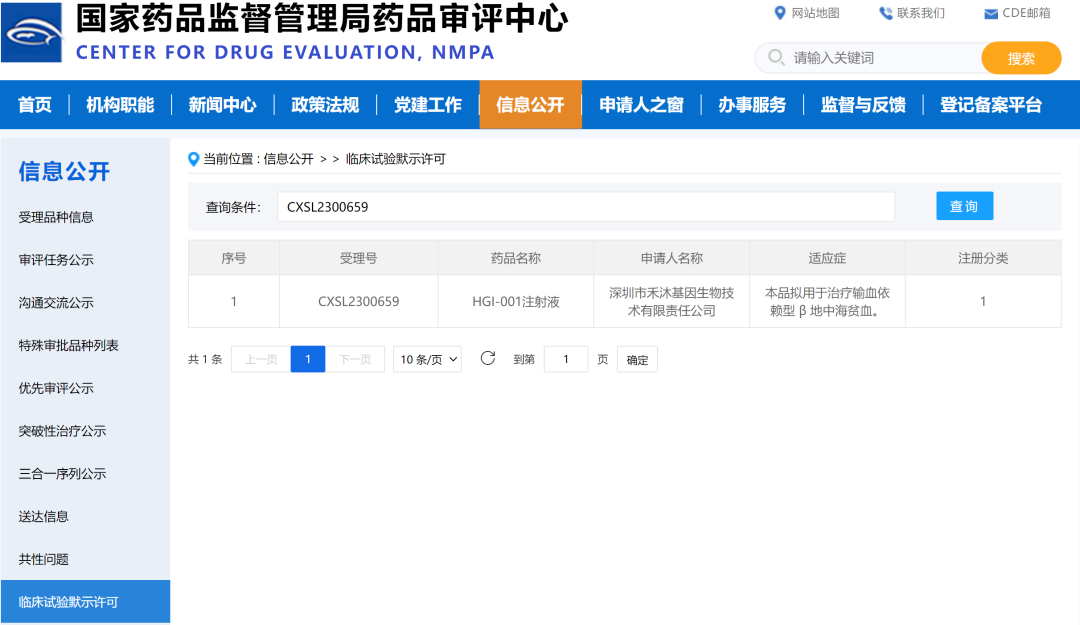
Task: Click the magnifier icon in search box
Action: (x=775, y=58)
